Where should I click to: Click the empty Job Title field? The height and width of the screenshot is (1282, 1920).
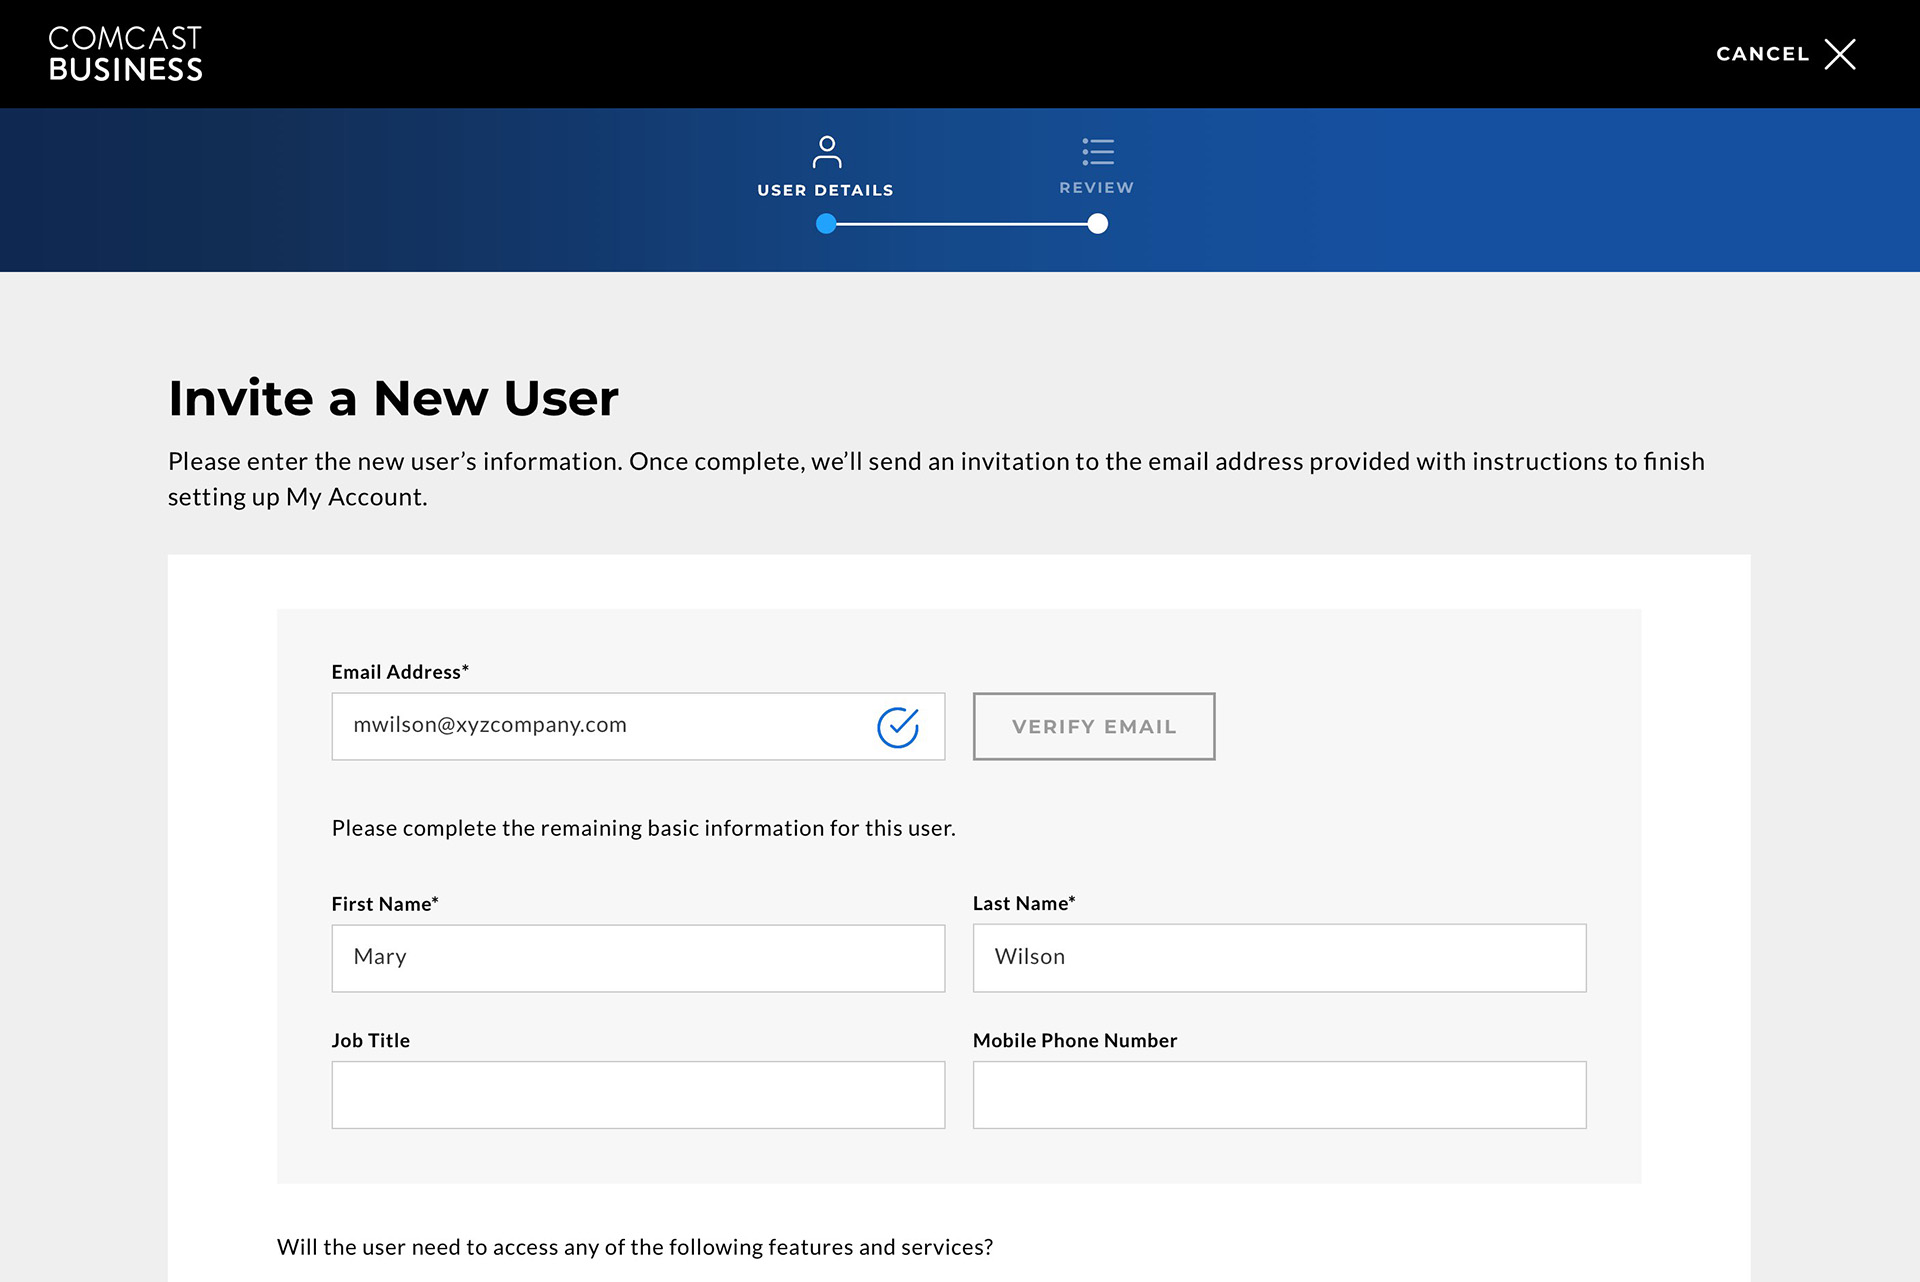[638, 1095]
